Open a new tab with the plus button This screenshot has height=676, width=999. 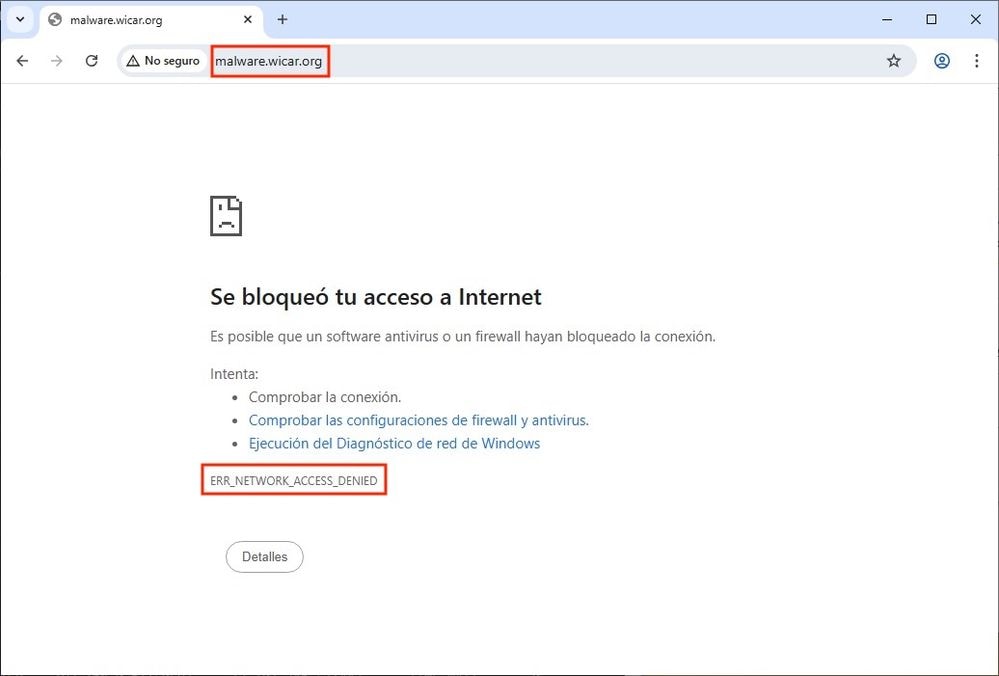coord(282,20)
